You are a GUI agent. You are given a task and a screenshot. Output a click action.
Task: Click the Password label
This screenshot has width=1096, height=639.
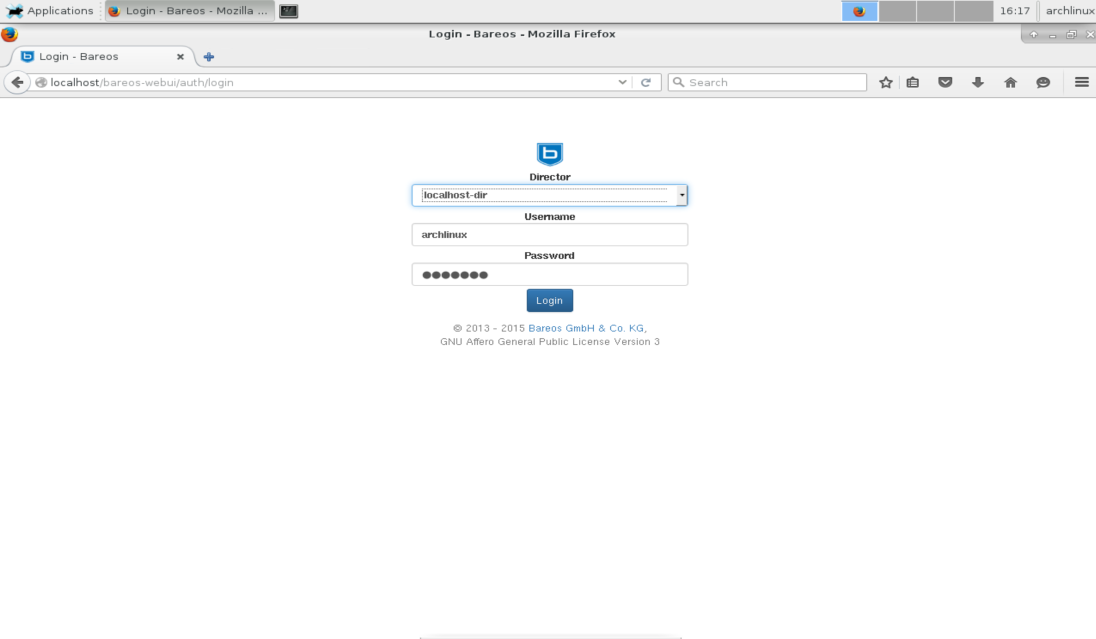(549, 256)
